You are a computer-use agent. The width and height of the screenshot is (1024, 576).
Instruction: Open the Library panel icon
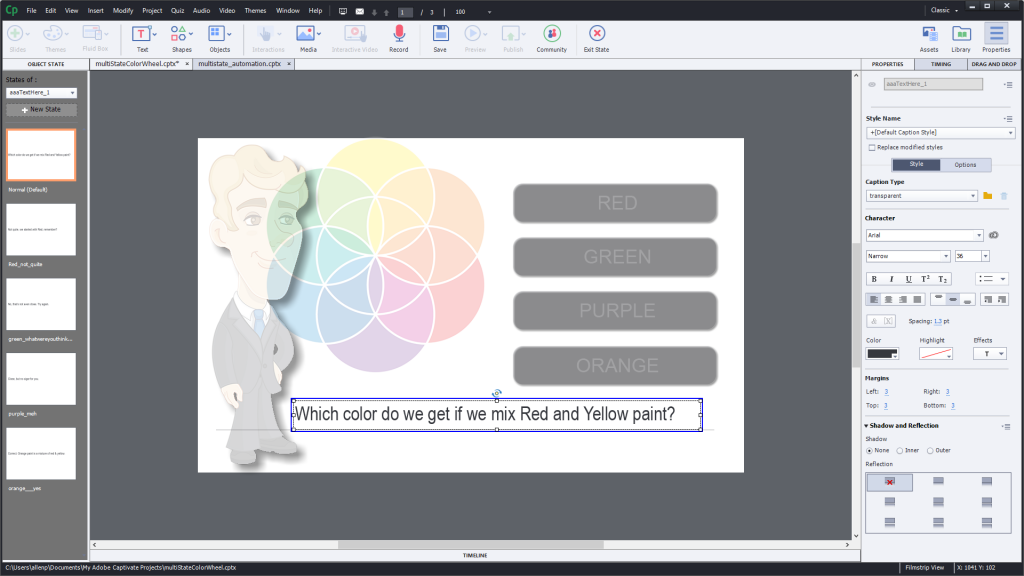pos(961,34)
